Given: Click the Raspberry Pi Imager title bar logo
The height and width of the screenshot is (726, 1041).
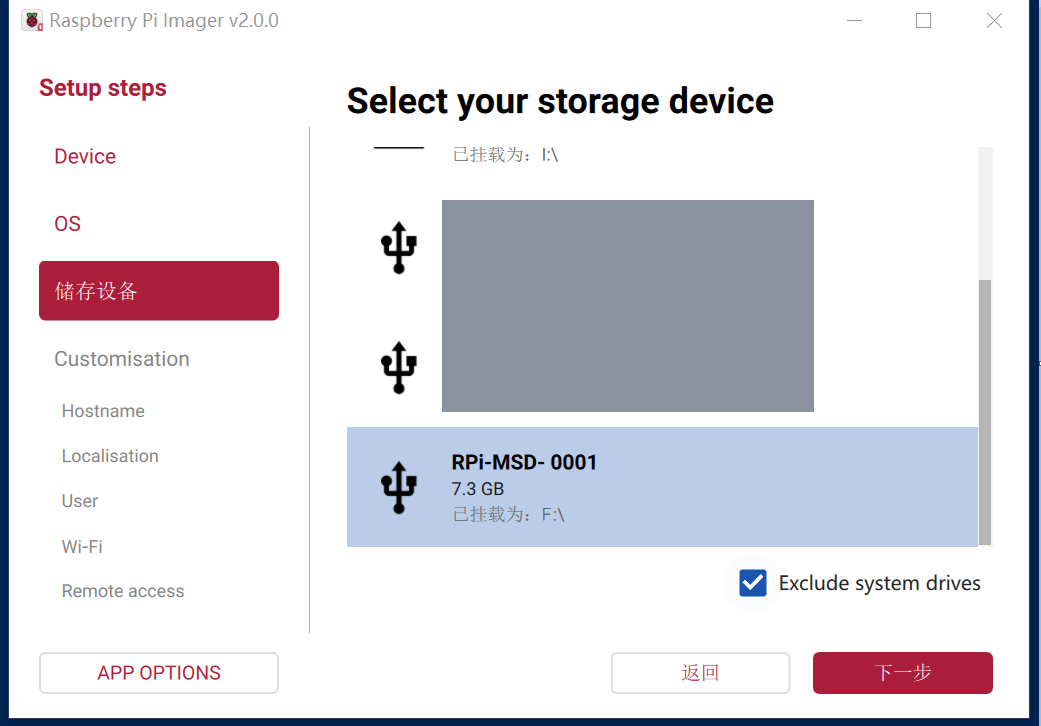Looking at the screenshot, I should tap(33, 20).
